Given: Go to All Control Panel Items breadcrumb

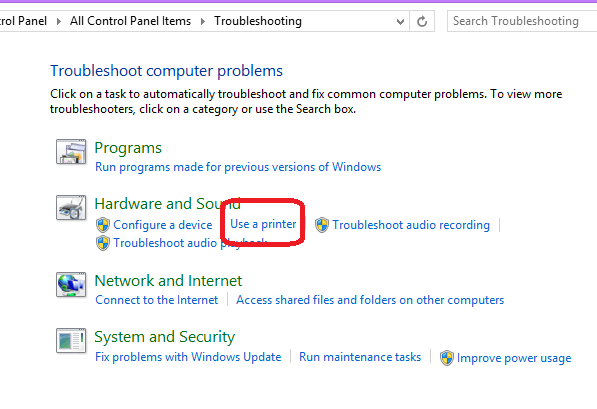Looking at the screenshot, I should click(130, 21).
